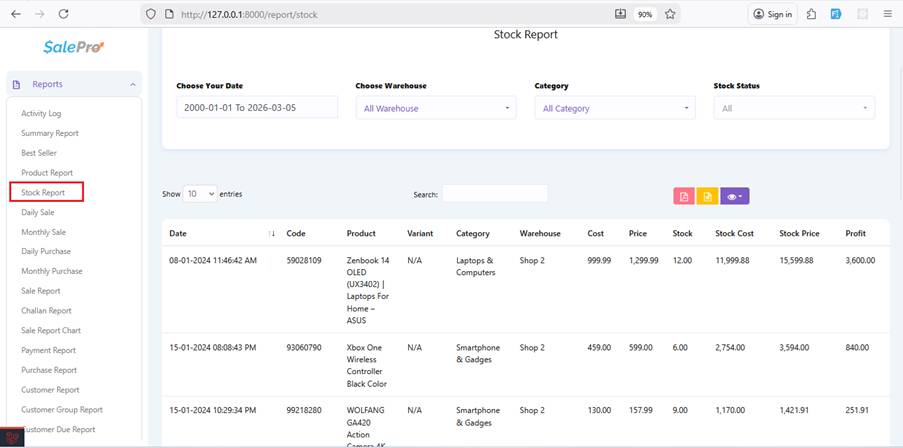
Task: Open the Payment Report link
Action: click(x=49, y=350)
